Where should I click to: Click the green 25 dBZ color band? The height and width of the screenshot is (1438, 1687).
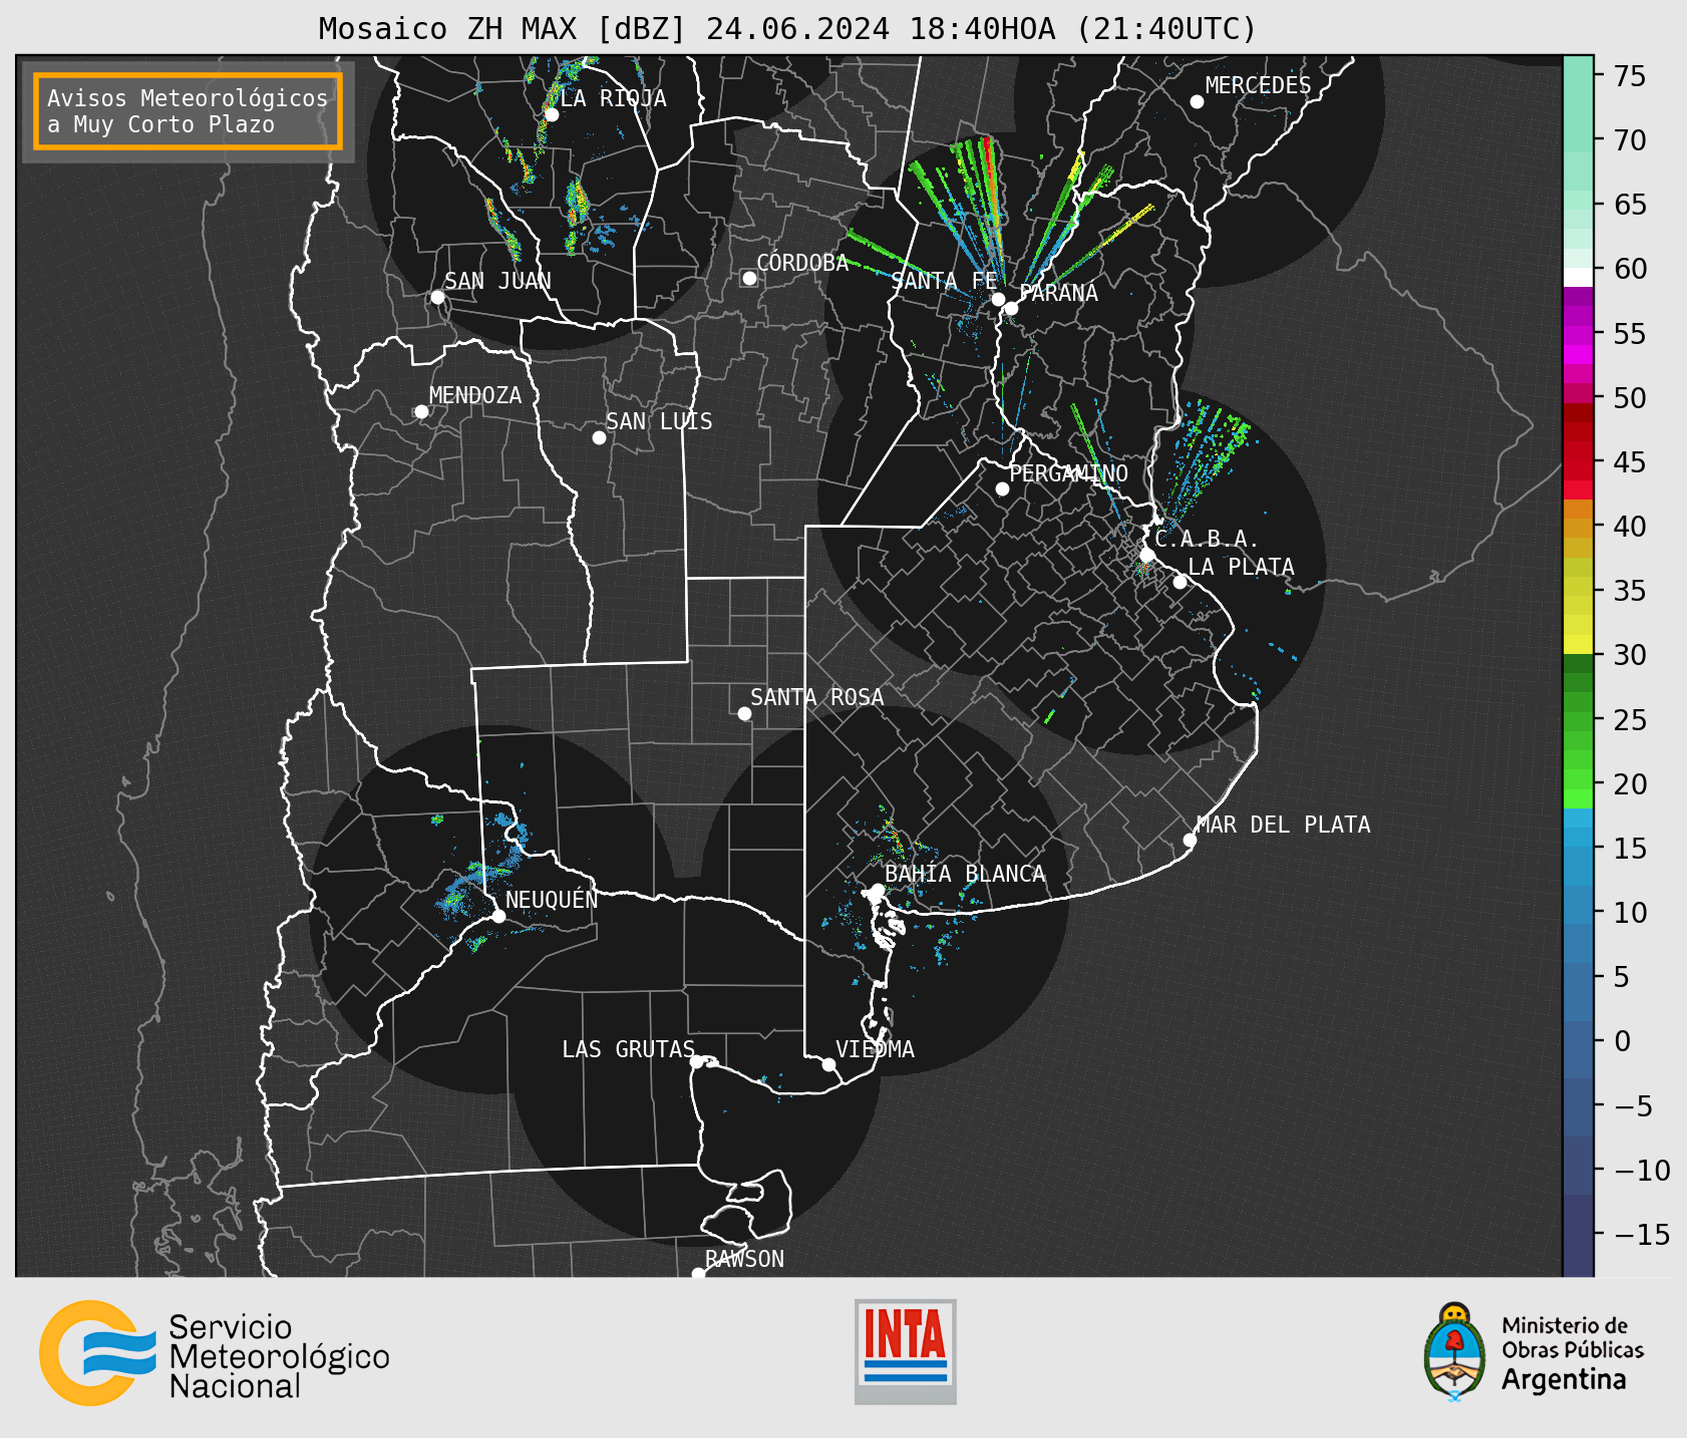coord(1578,721)
